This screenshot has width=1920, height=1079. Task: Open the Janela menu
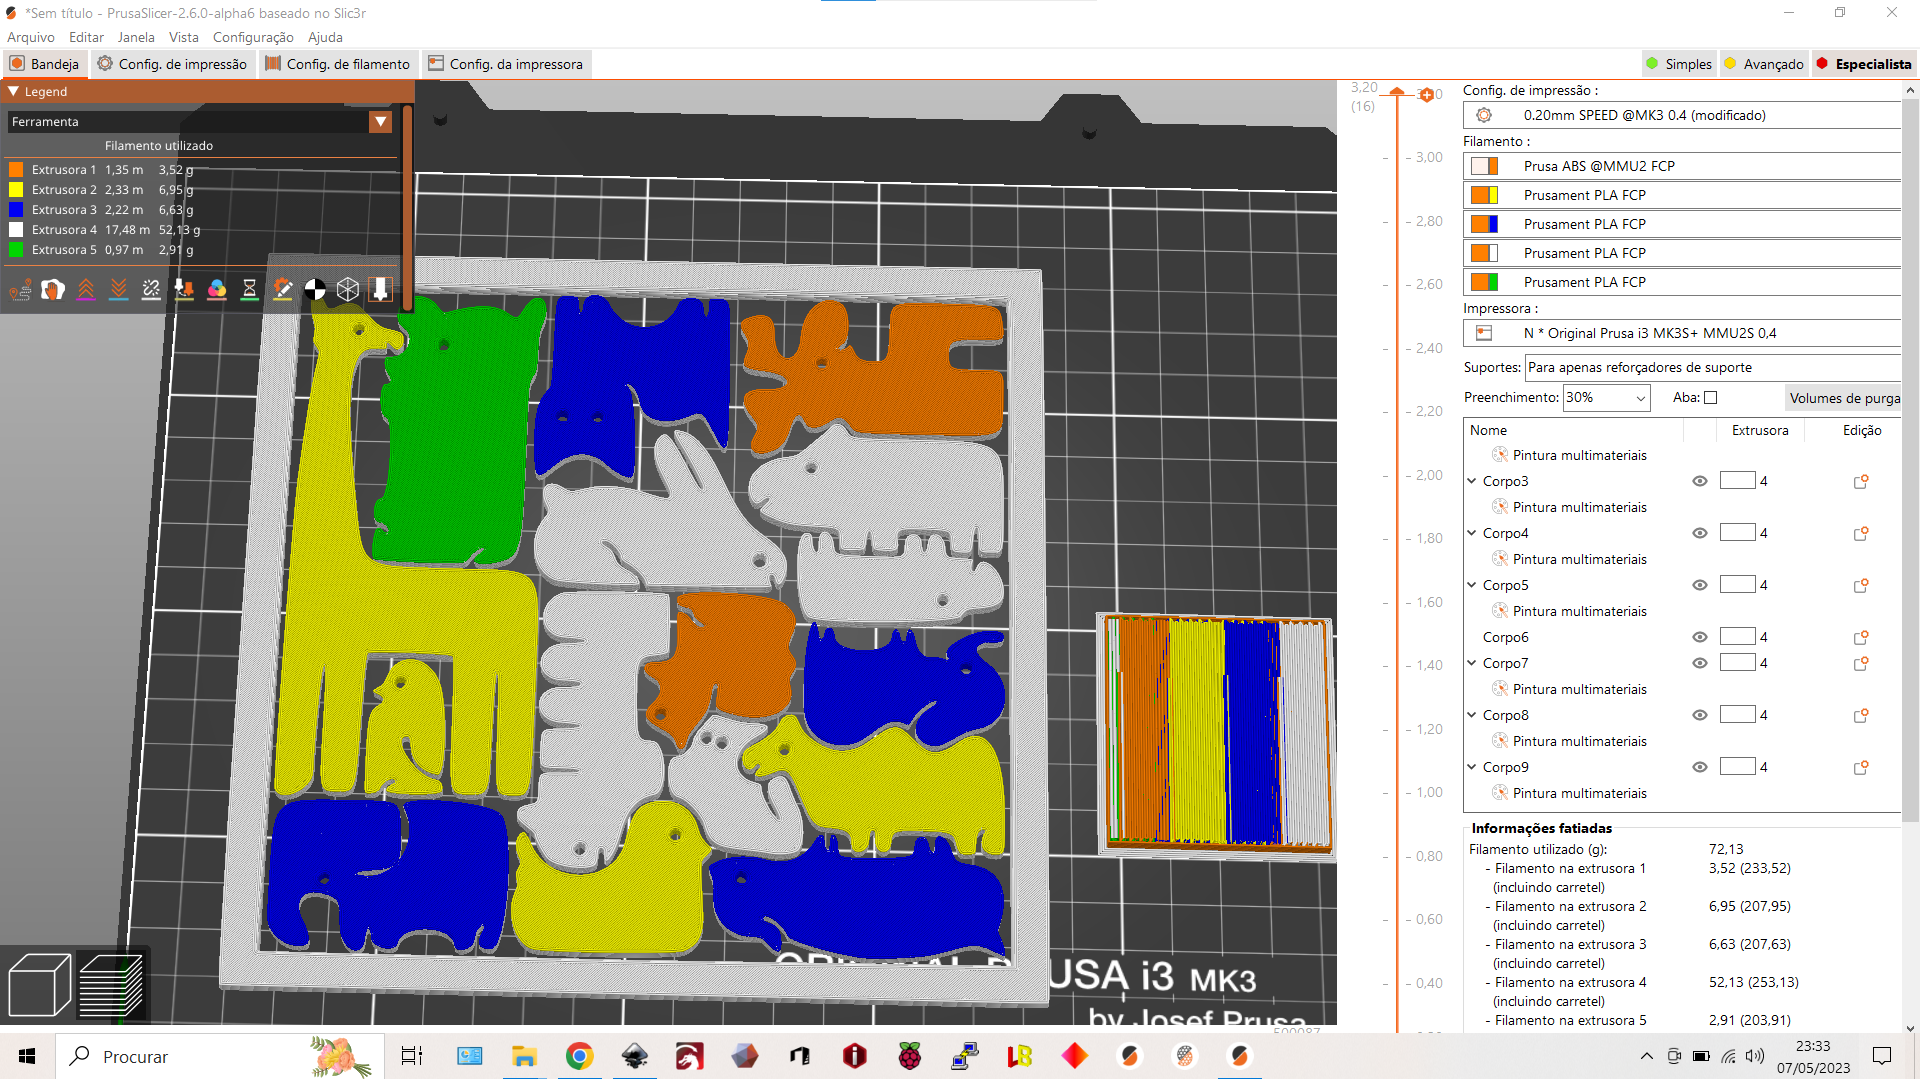[x=136, y=37]
